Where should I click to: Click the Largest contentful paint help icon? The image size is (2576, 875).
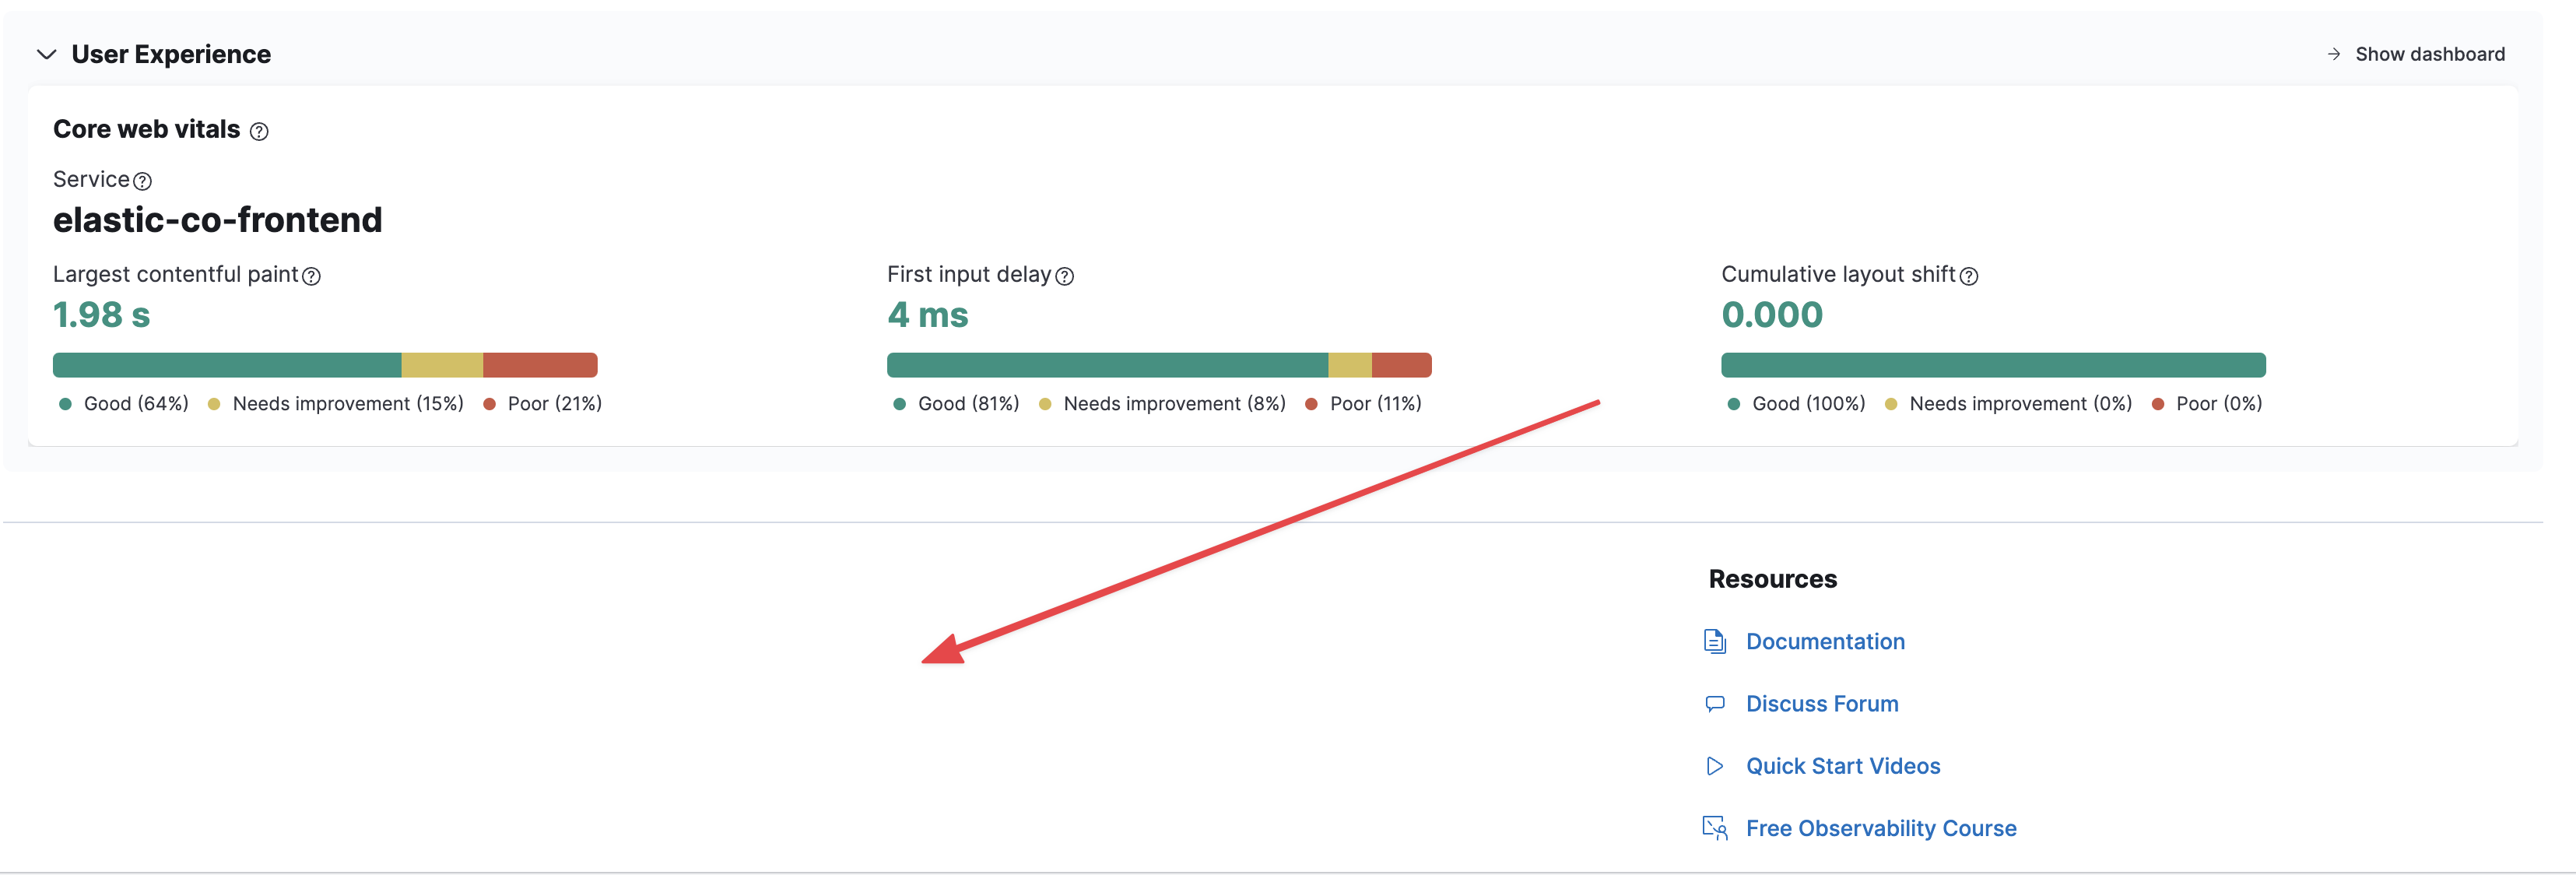tap(311, 275)
